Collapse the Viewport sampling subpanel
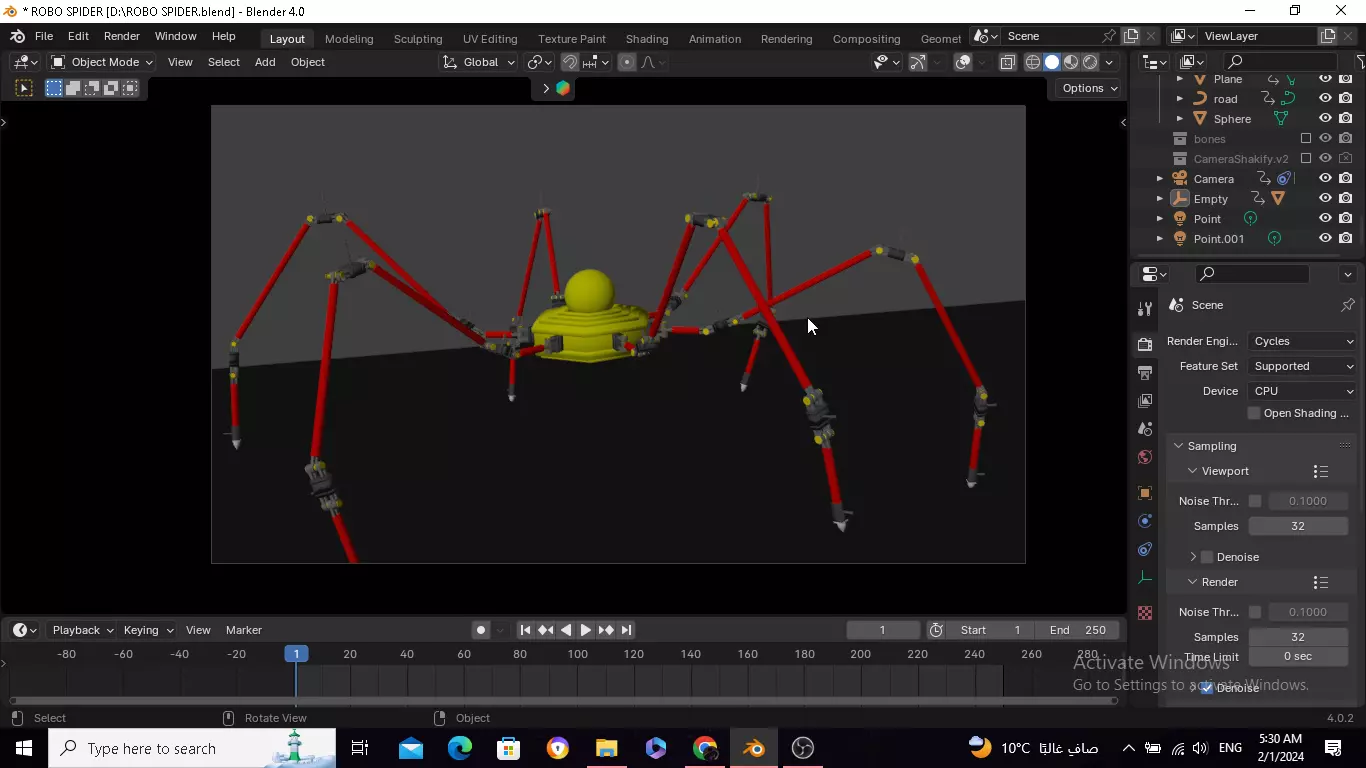 [x=1192, y=471]
